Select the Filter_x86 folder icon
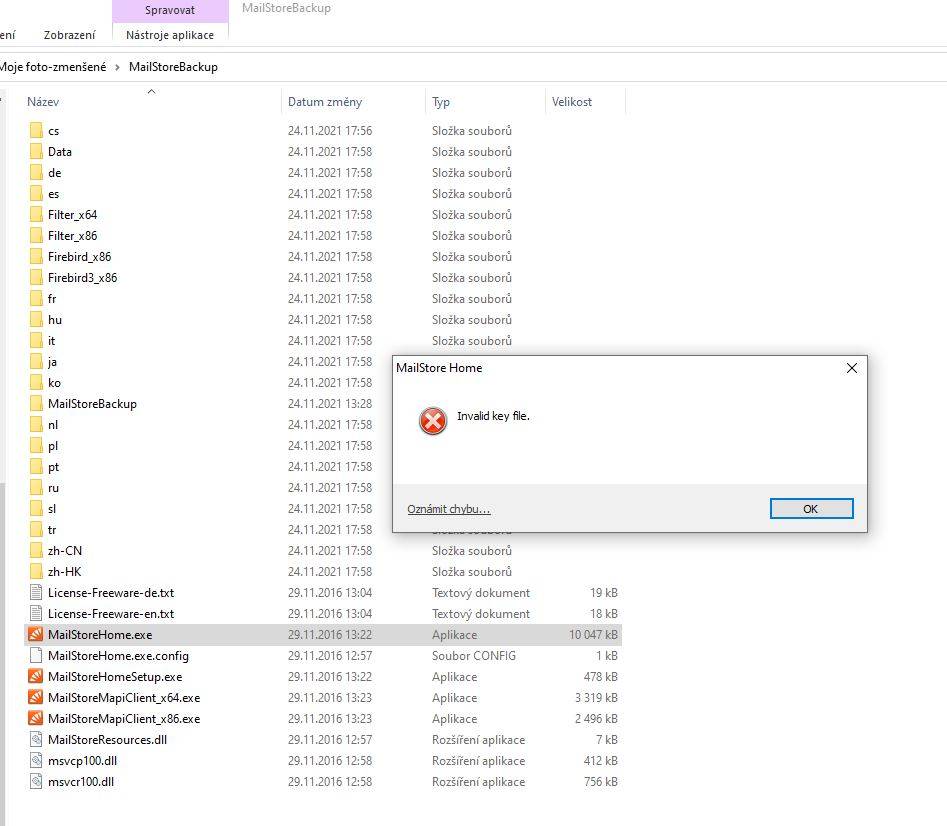This screenshot has height=826, width=947. tap(36, 235)
